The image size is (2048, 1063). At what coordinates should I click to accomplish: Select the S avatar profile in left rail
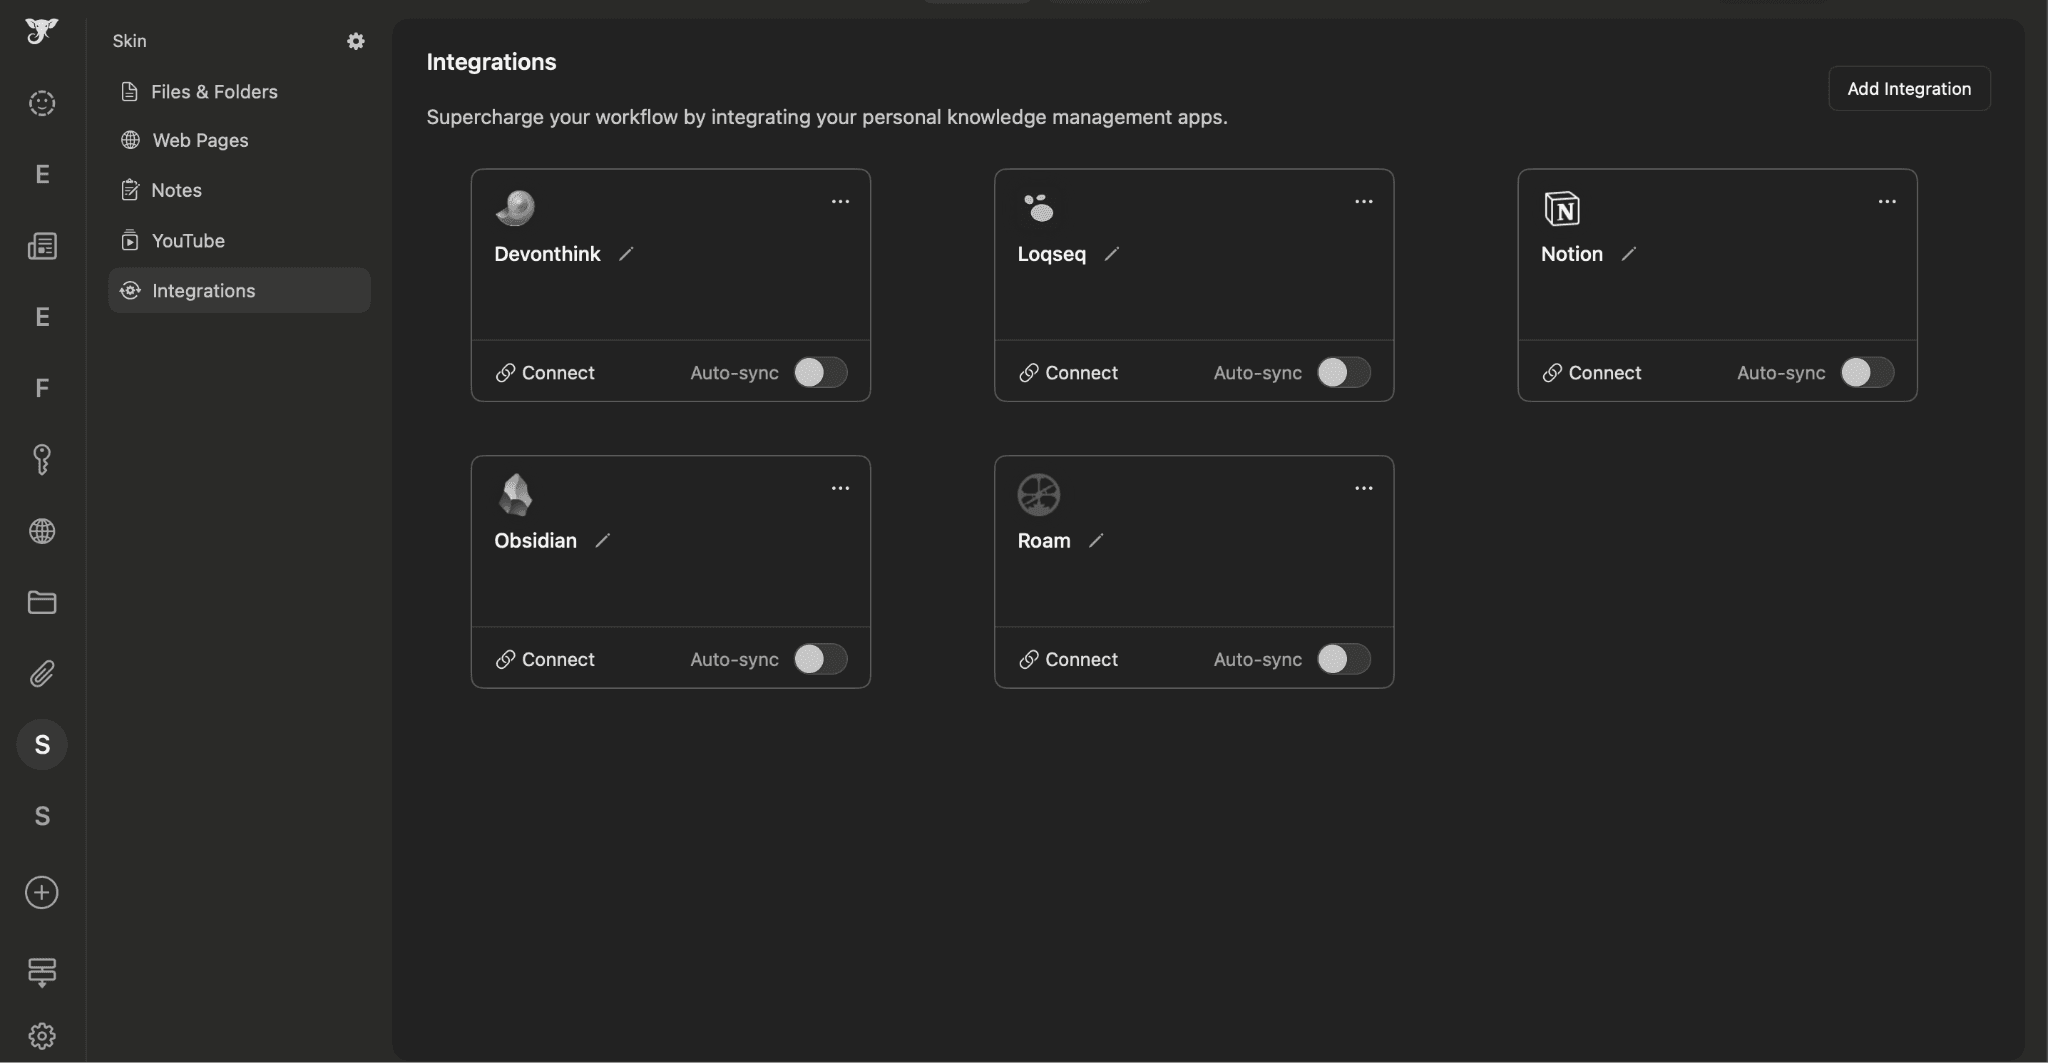[x=41, y=744]
